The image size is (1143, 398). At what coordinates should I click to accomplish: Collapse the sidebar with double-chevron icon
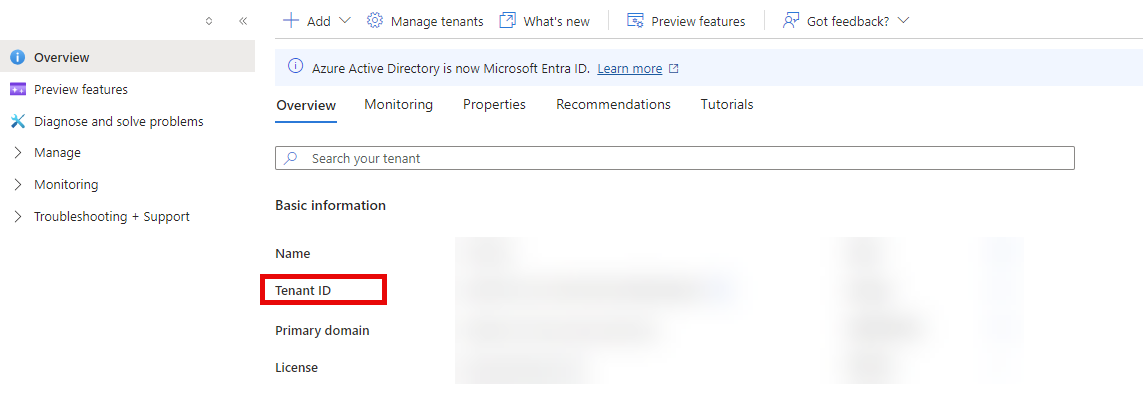(243, 21)
